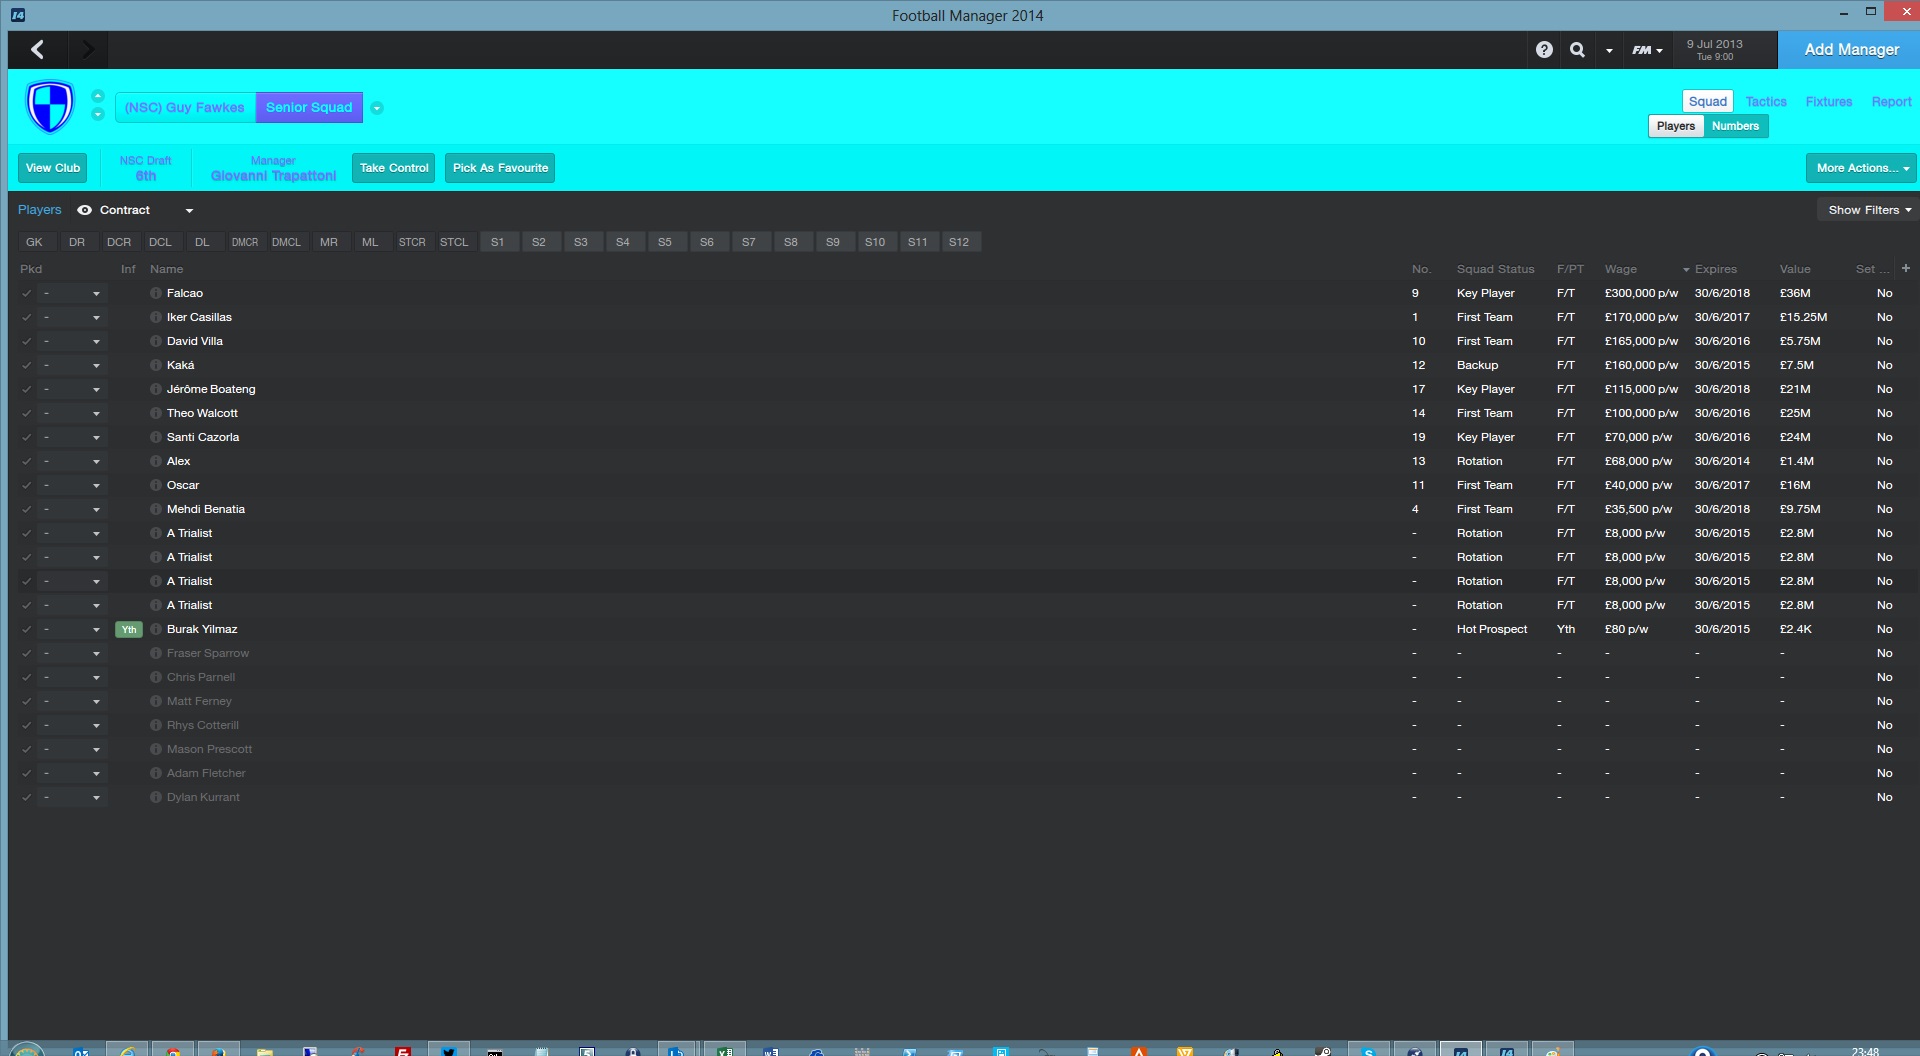
Task: Toggle the picked checkmark for Iker Casillas
Action: point(26,317)
